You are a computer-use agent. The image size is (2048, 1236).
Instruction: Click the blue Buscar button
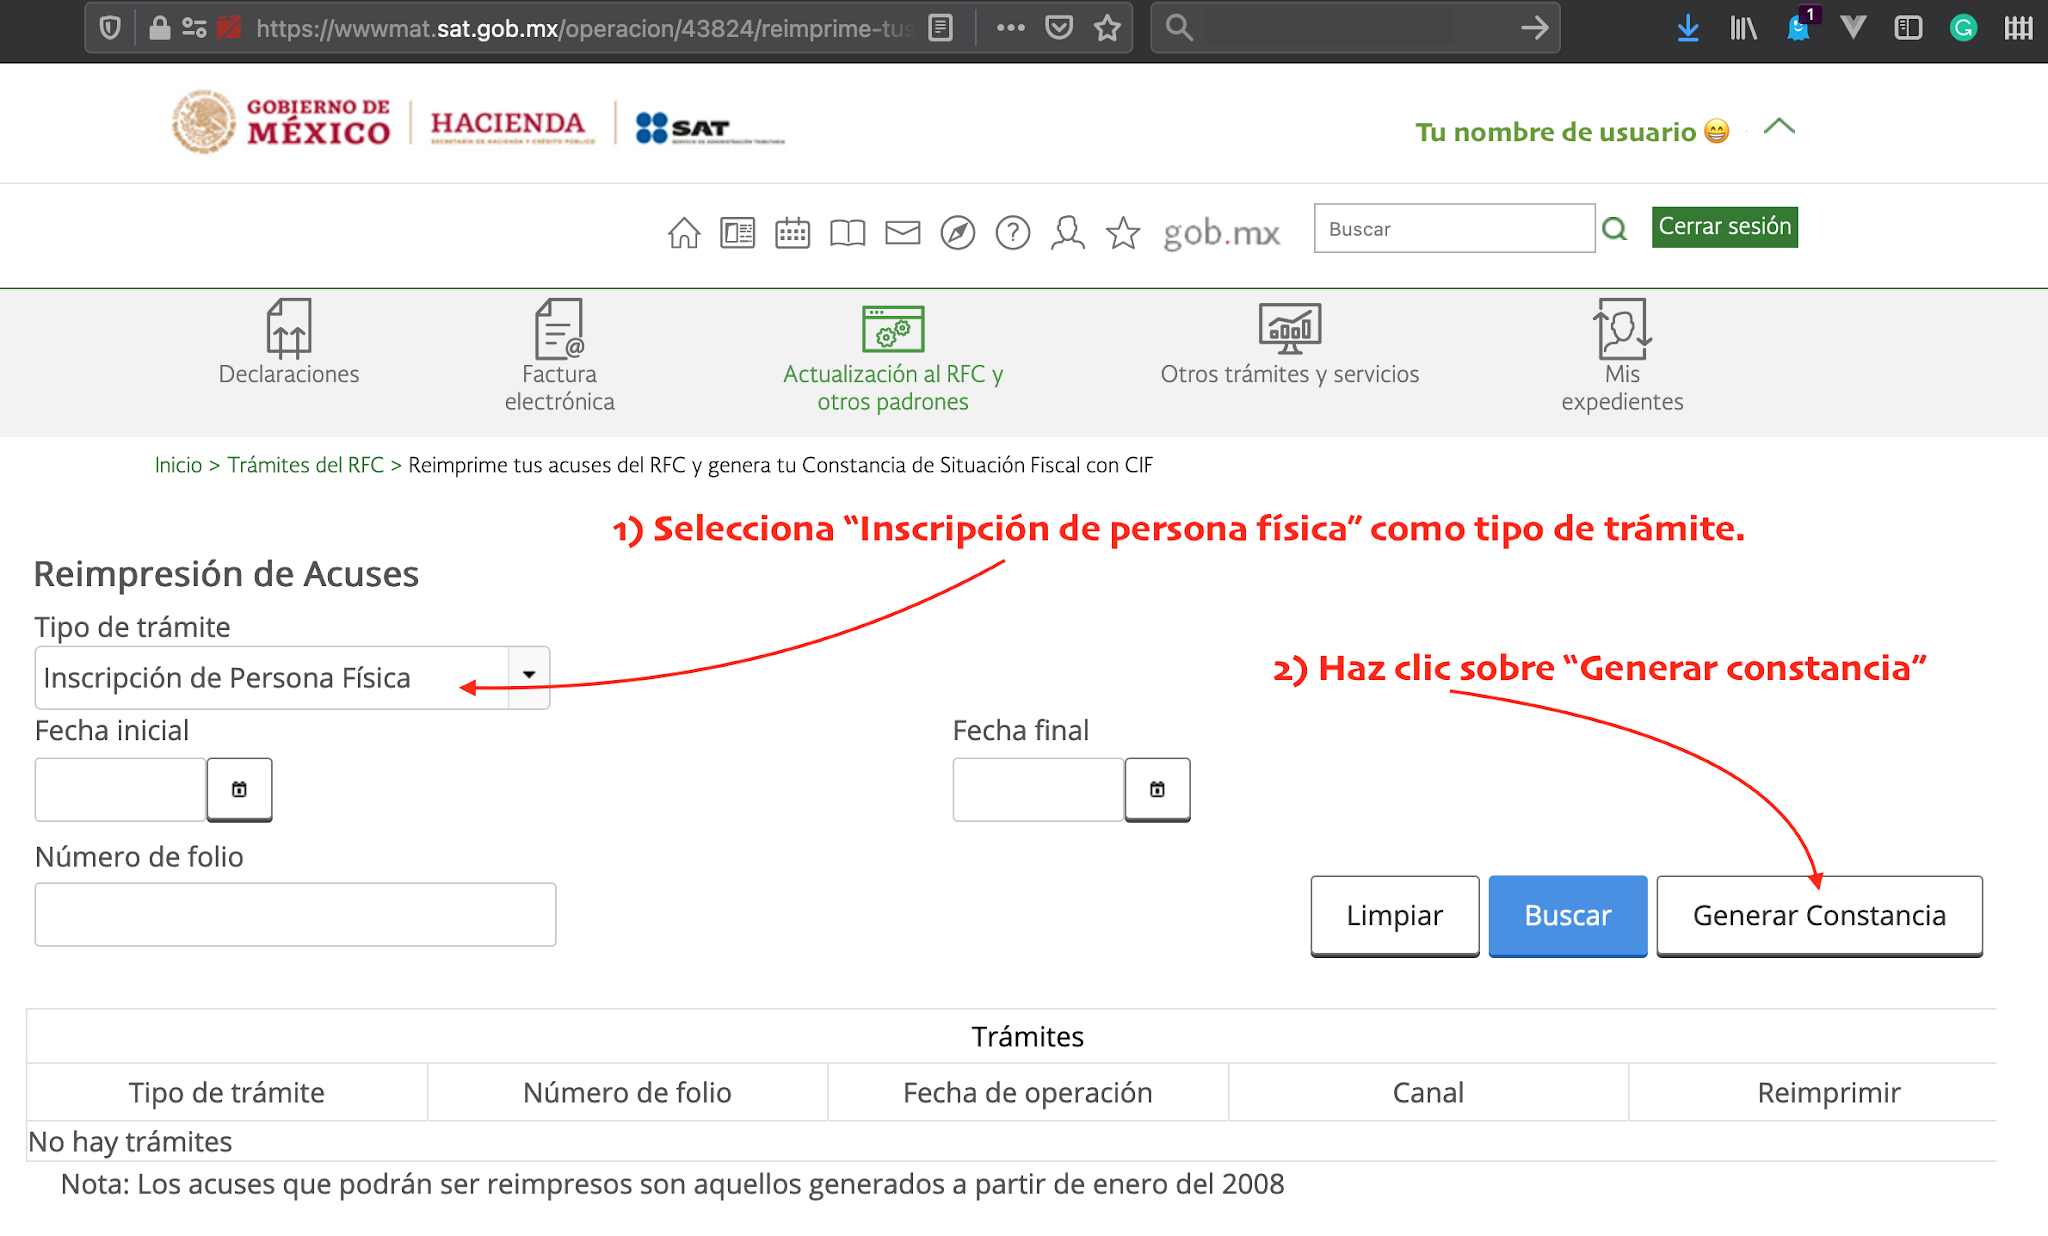click(x=1567, y=915)
